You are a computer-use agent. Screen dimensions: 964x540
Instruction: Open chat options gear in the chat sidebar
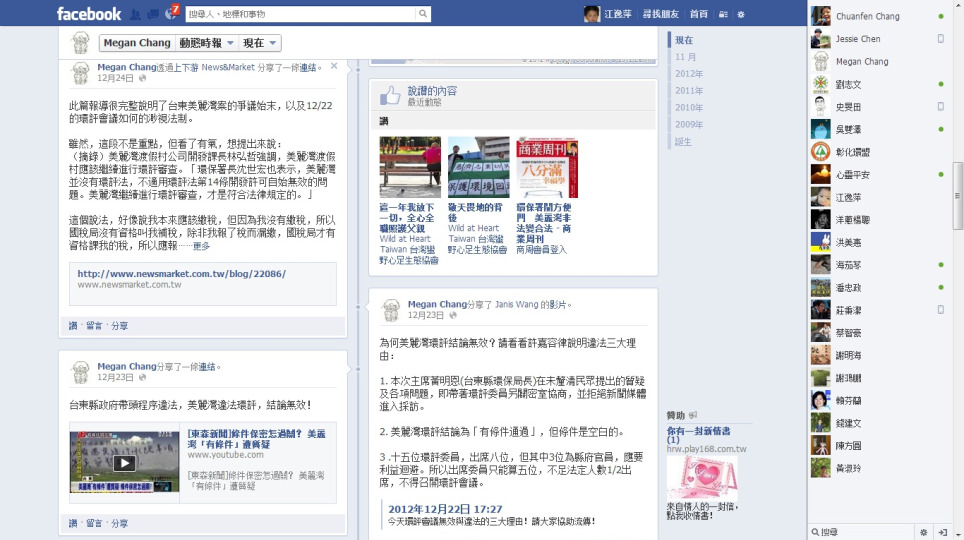click(923, 532)
